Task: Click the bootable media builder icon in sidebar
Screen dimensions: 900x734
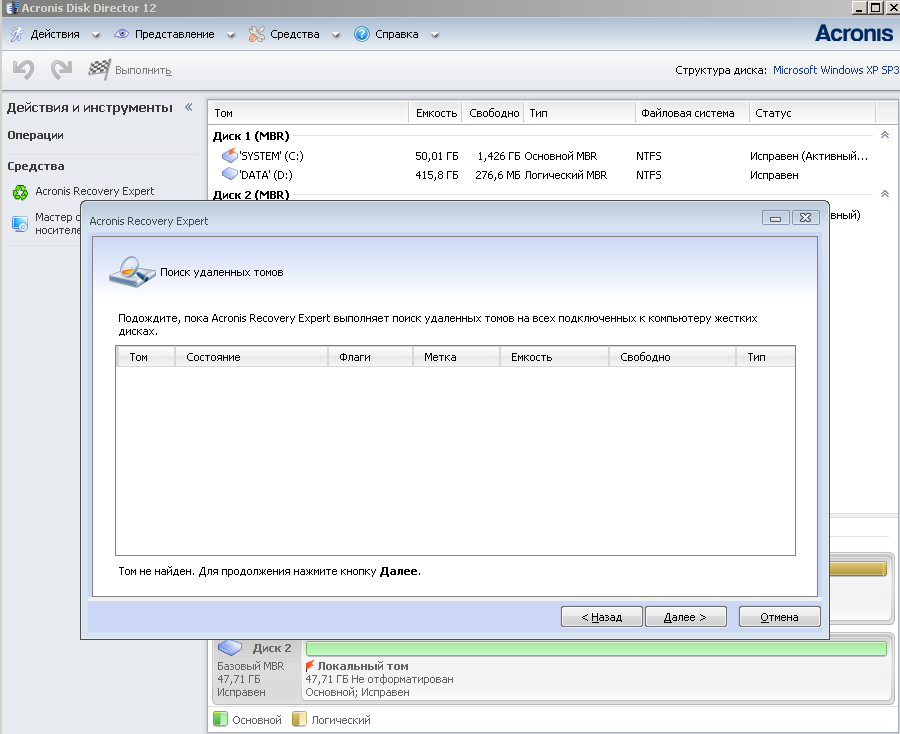Action: 20,224
